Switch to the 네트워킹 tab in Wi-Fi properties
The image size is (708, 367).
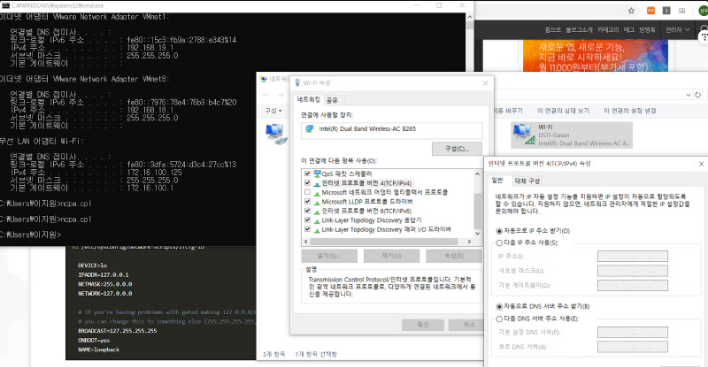tap(308, 100)
